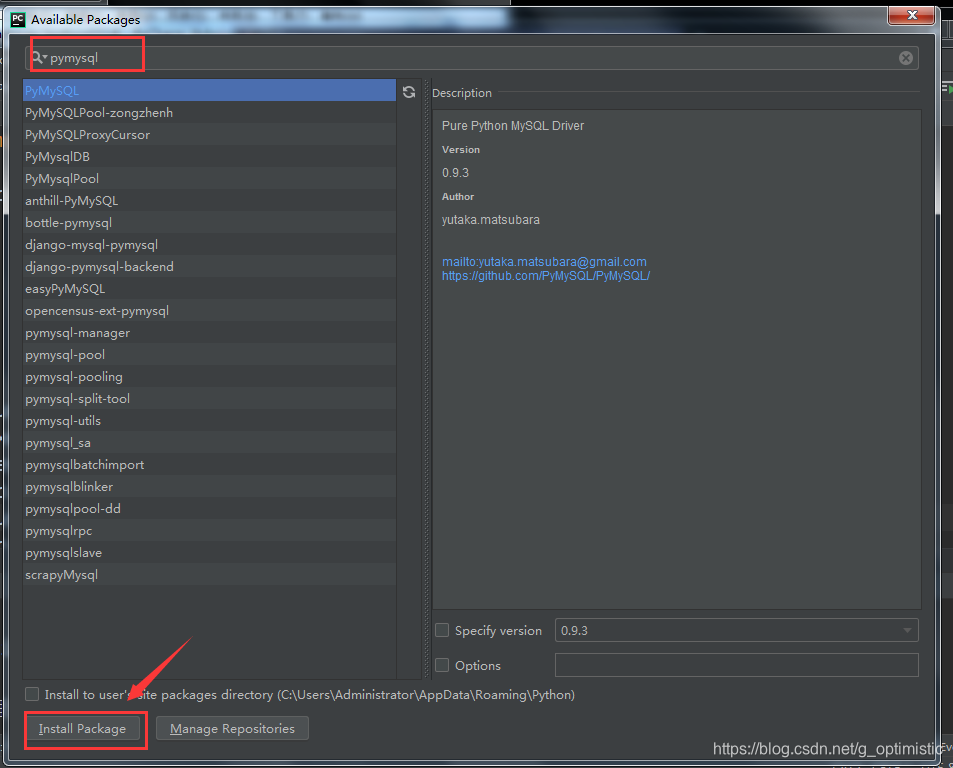Viewport: 953px width, 768px height.
Task: Select django-mysql-pymysql package
Action: [x=210, y=245]
